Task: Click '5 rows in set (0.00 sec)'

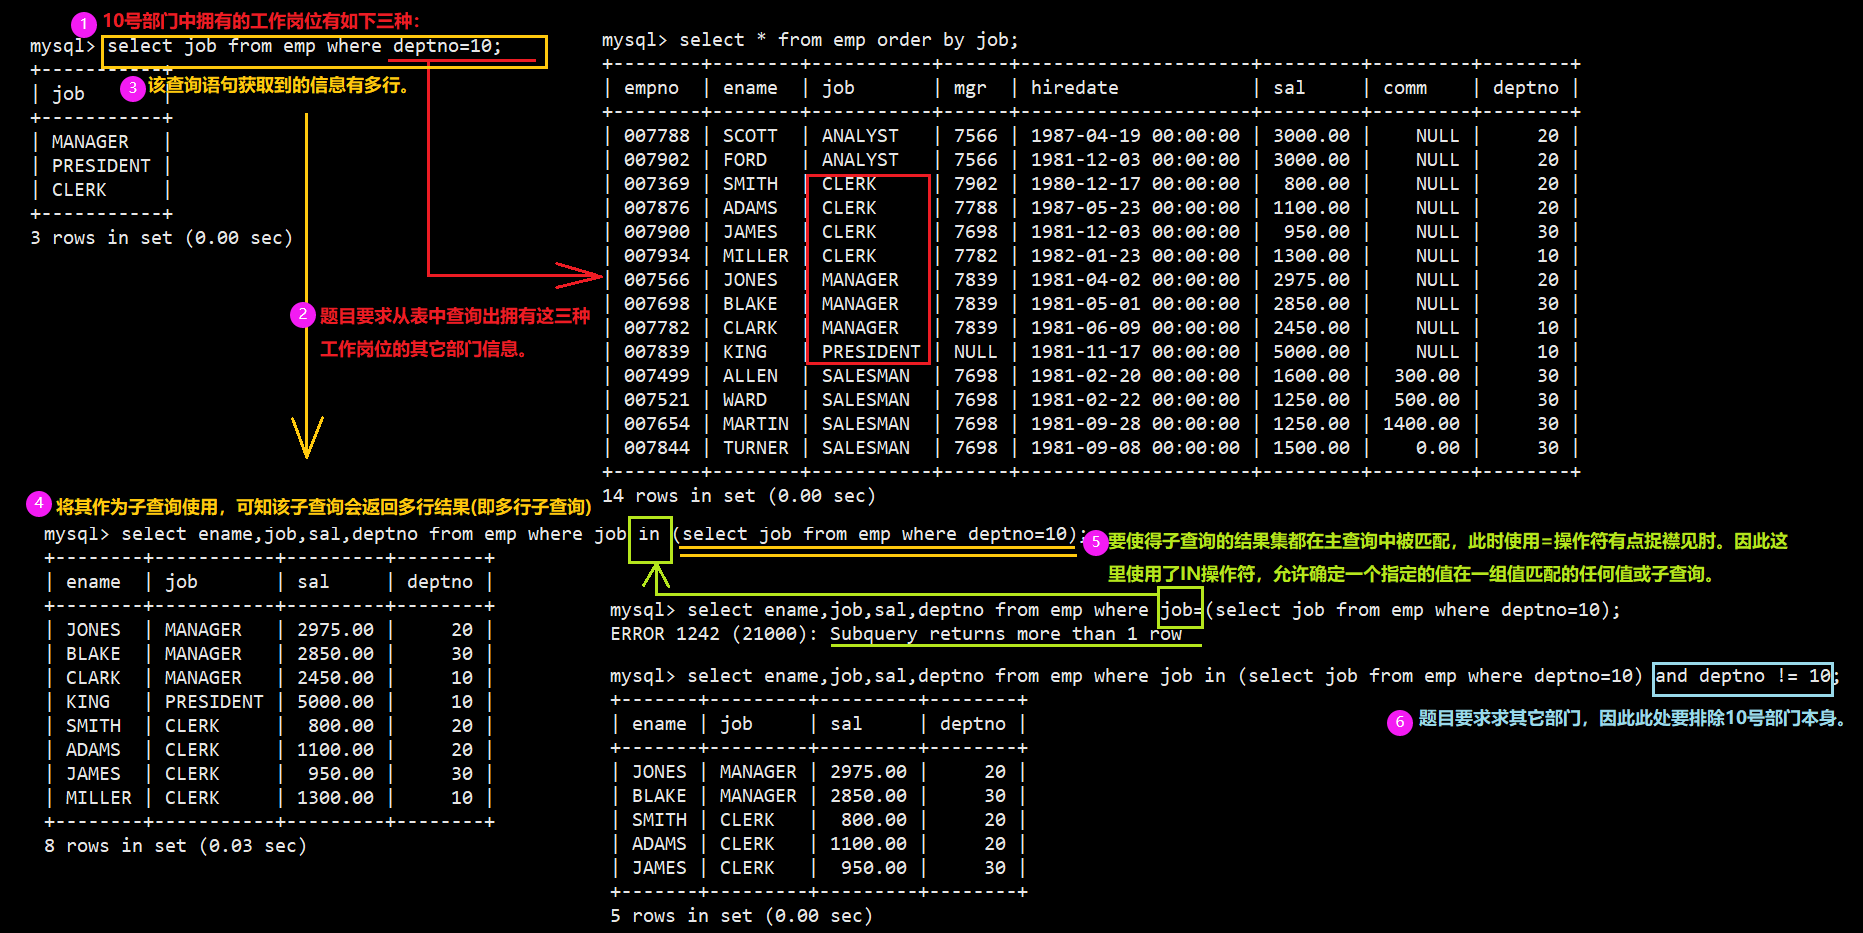Action: click(741, 916)
